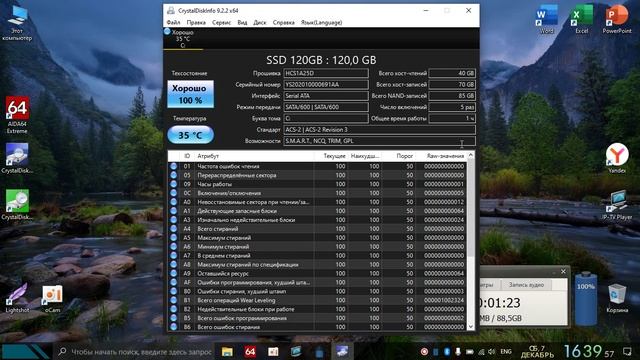
Task: Click the volume icon in system tray
Action: click(x=491, y=351)
